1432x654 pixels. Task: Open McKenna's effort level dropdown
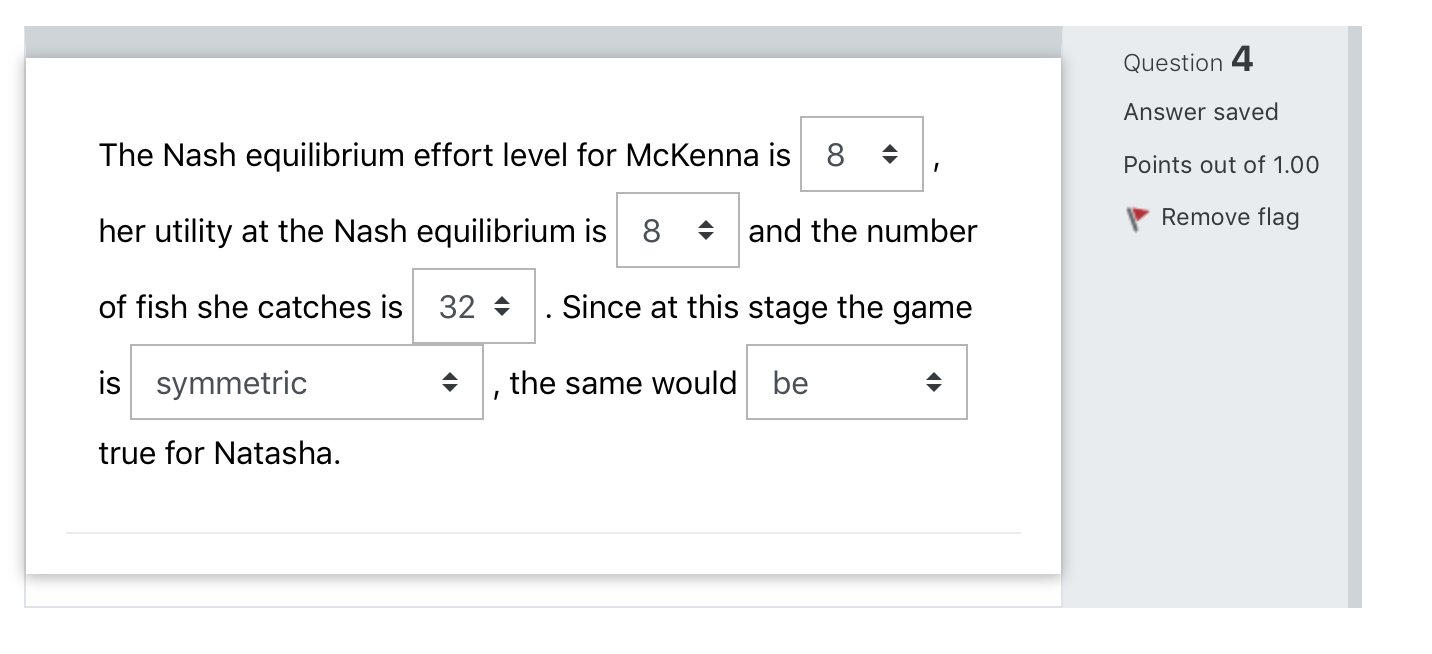pyautogui.click(x=861, y=155)
